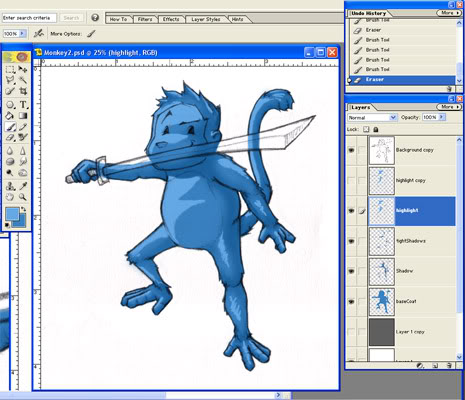Select the Zoom tool
This screenshot has height=400, width=465.
click(x=23, y=197)
